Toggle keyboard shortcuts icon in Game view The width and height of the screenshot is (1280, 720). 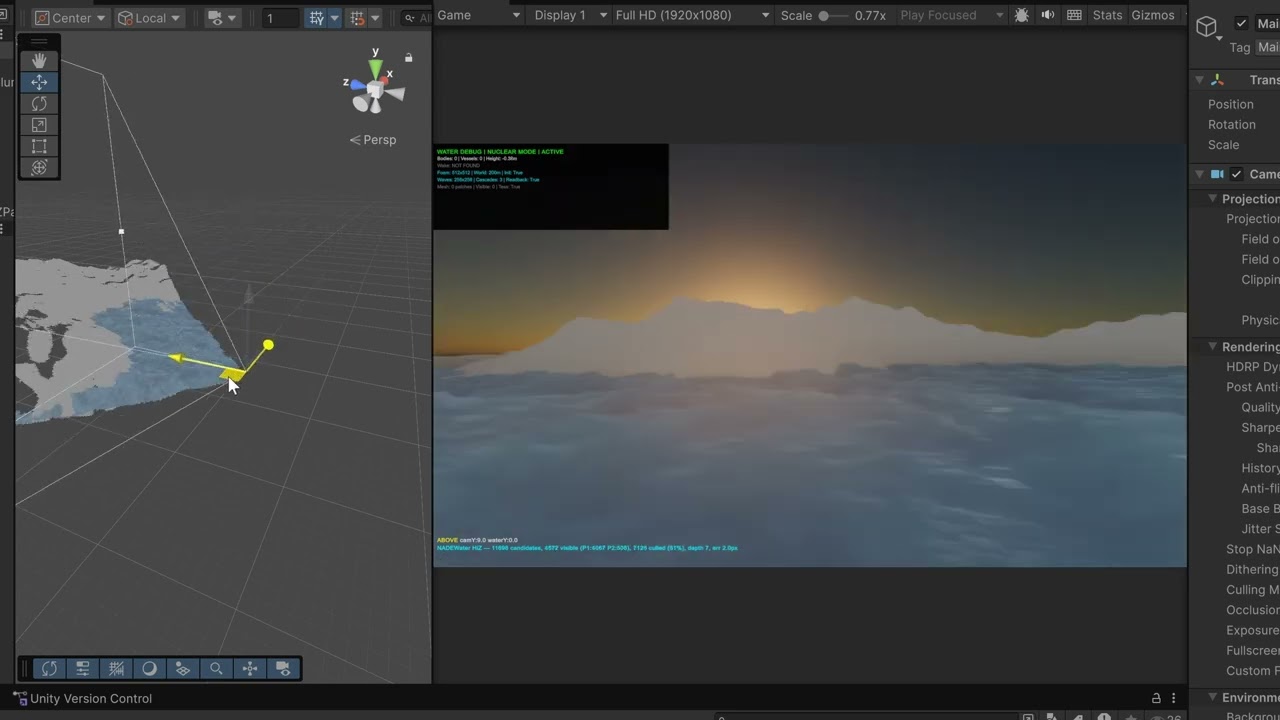1074,15
